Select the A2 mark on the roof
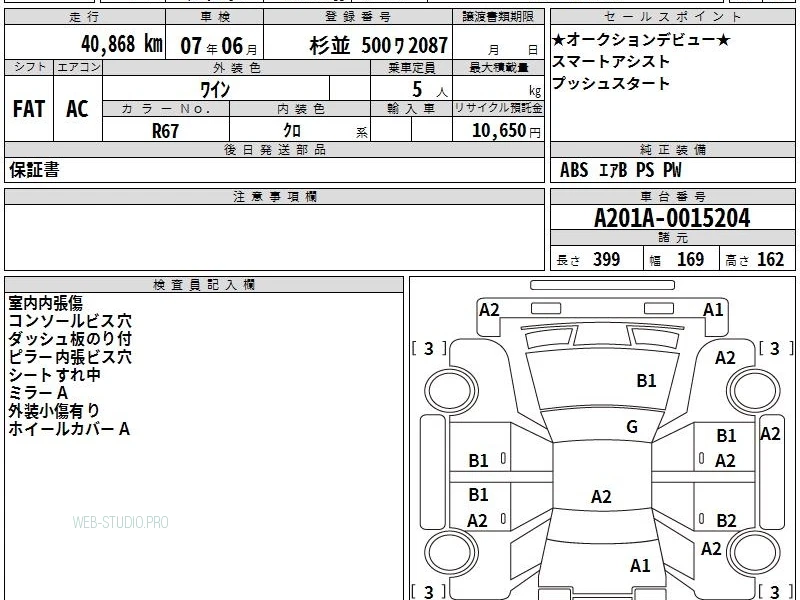Image resolution: width=800 pixels, height=600 pixels. tap(601, 497)
